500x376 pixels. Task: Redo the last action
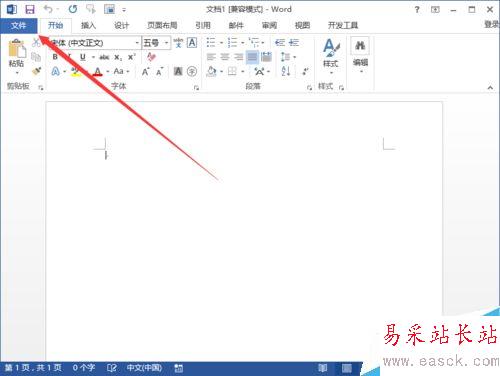click(73, 9)
